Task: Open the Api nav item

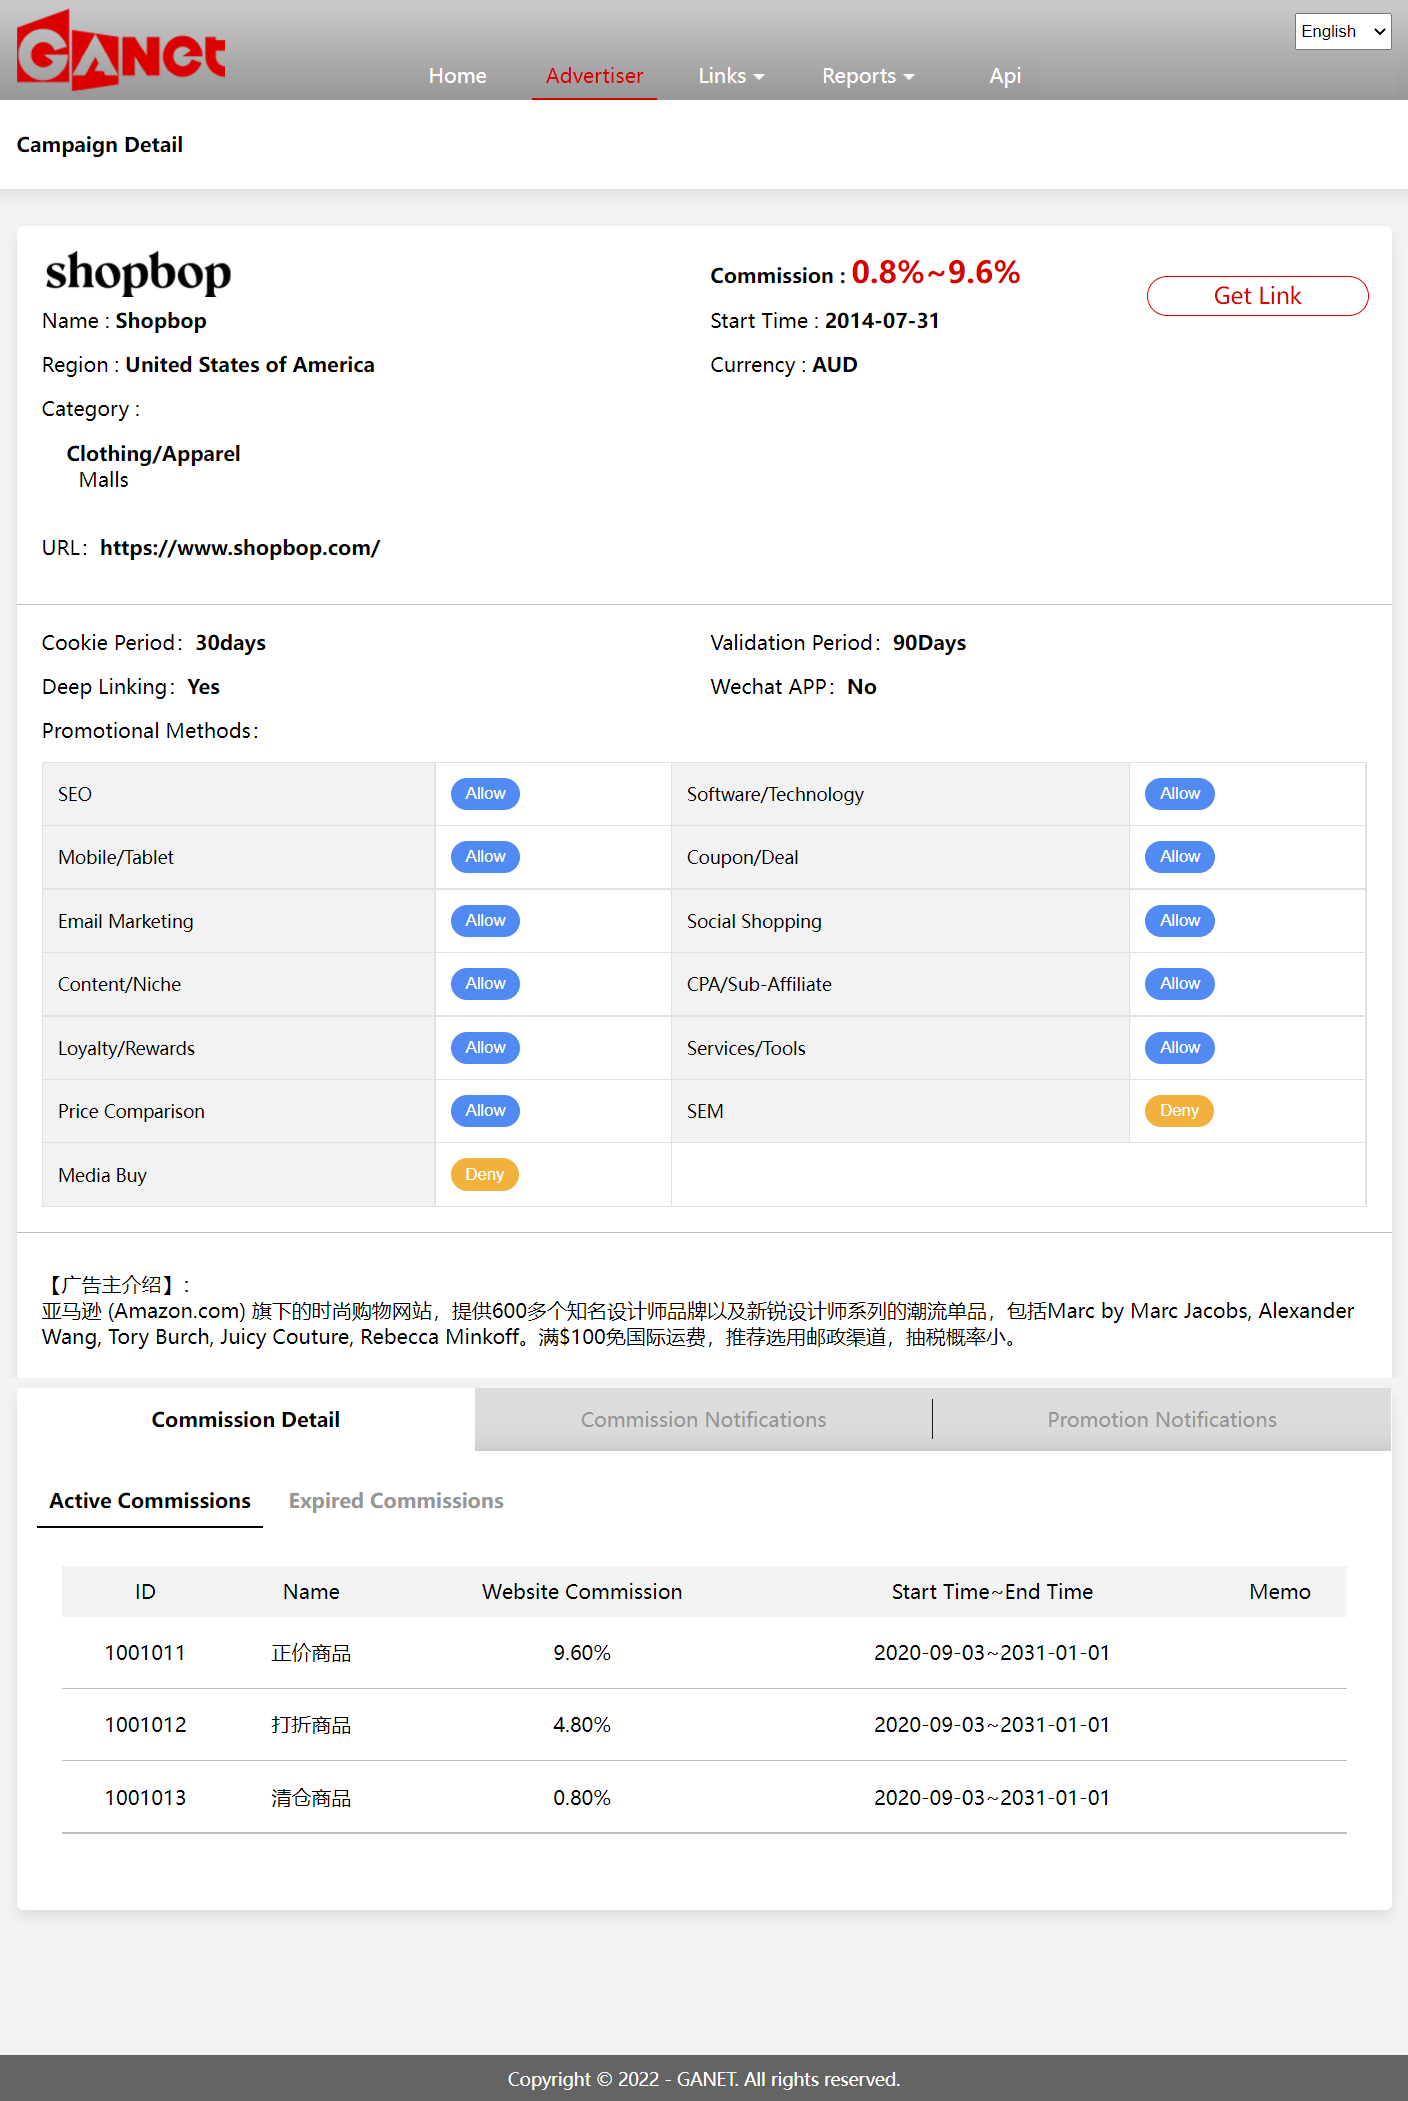Action: (1004, 76)
